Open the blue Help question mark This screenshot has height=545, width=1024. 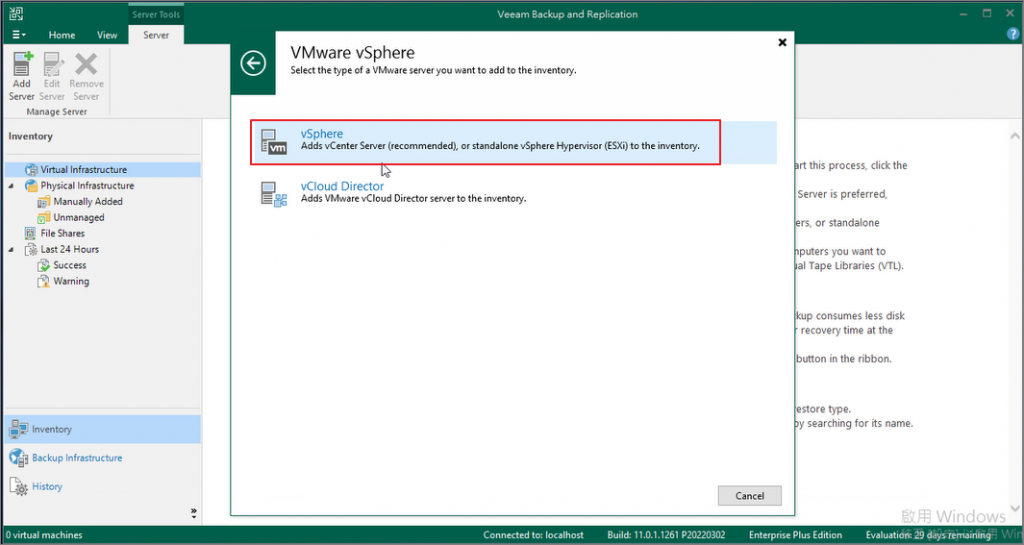(1013, 35)
